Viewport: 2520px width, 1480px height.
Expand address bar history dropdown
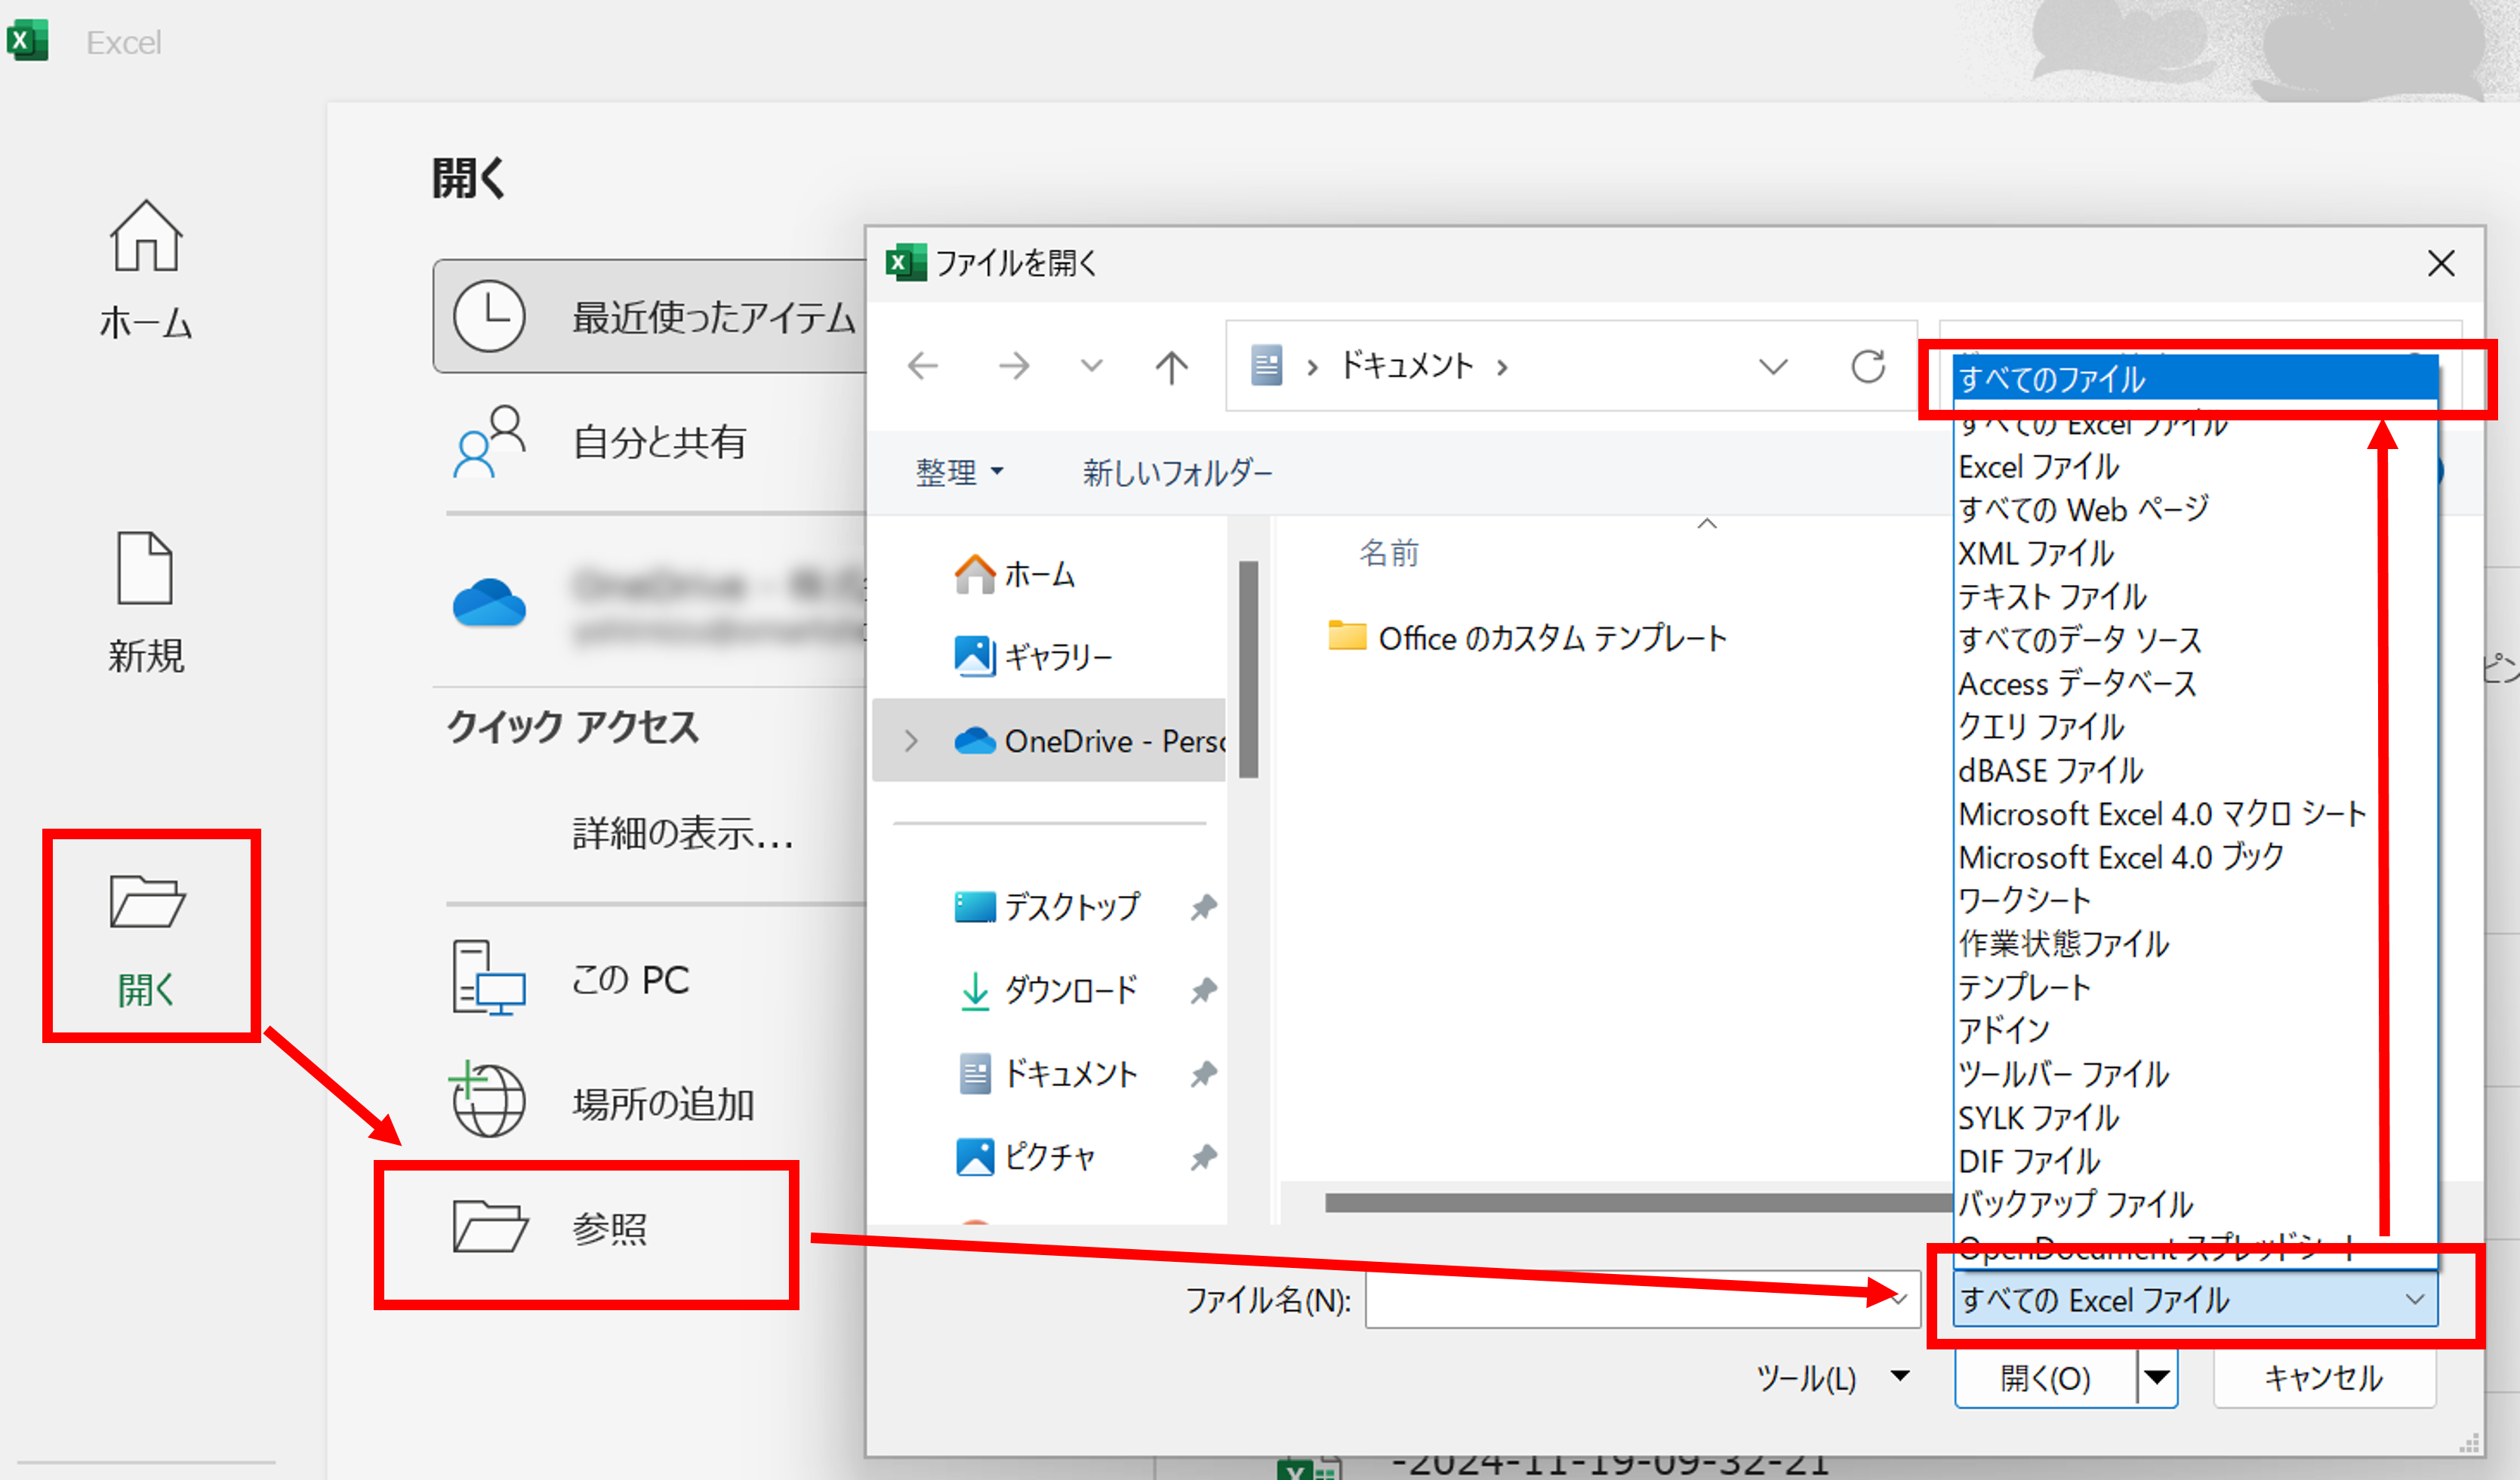1773,367
